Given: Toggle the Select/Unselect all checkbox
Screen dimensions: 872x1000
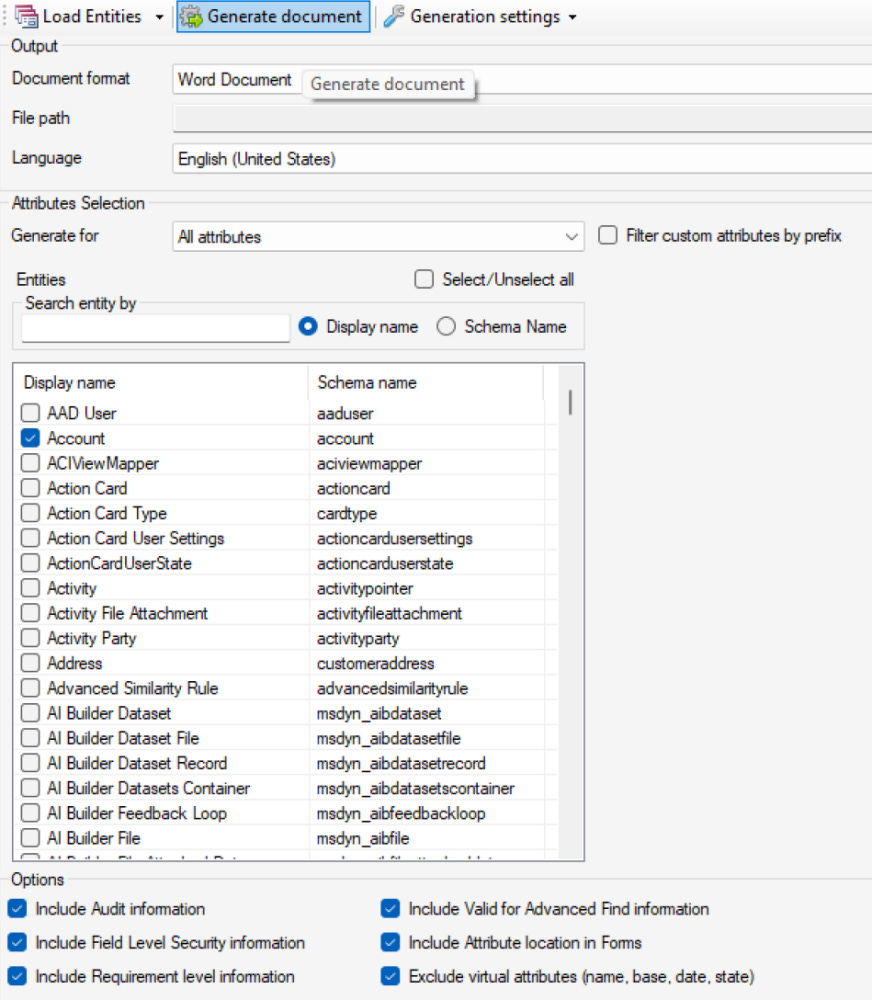Looking at the screenshot, I should click(424, 279).
